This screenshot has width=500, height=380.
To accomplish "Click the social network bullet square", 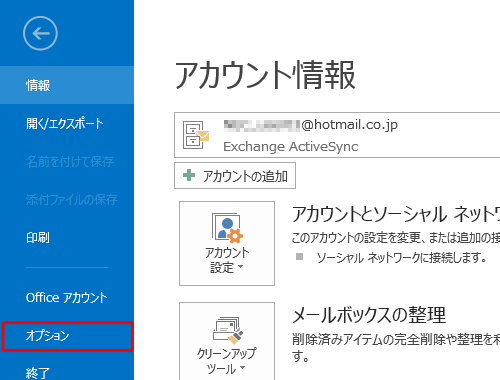I will 300,256.
